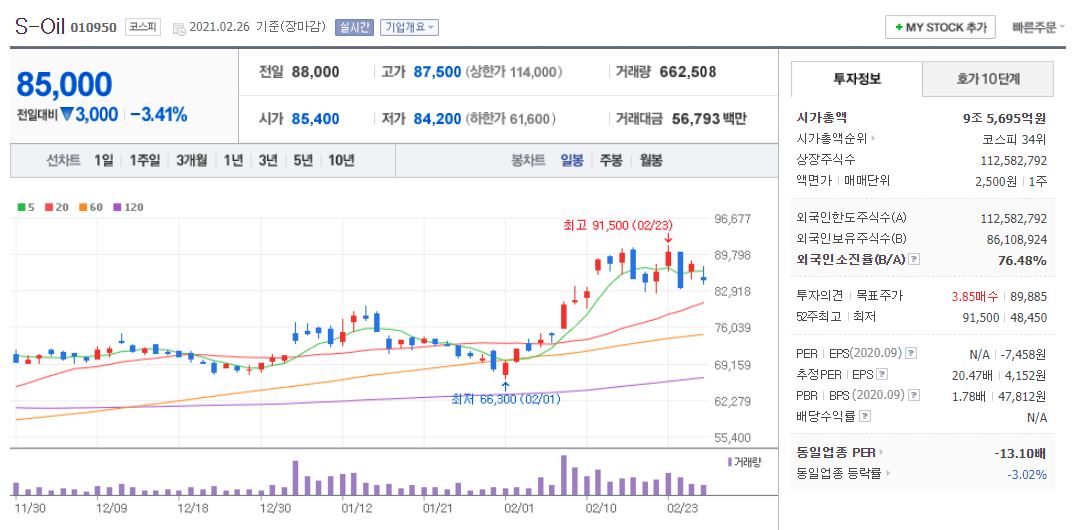Select the 일봉 candlestick chart

[x=572, y=160]
